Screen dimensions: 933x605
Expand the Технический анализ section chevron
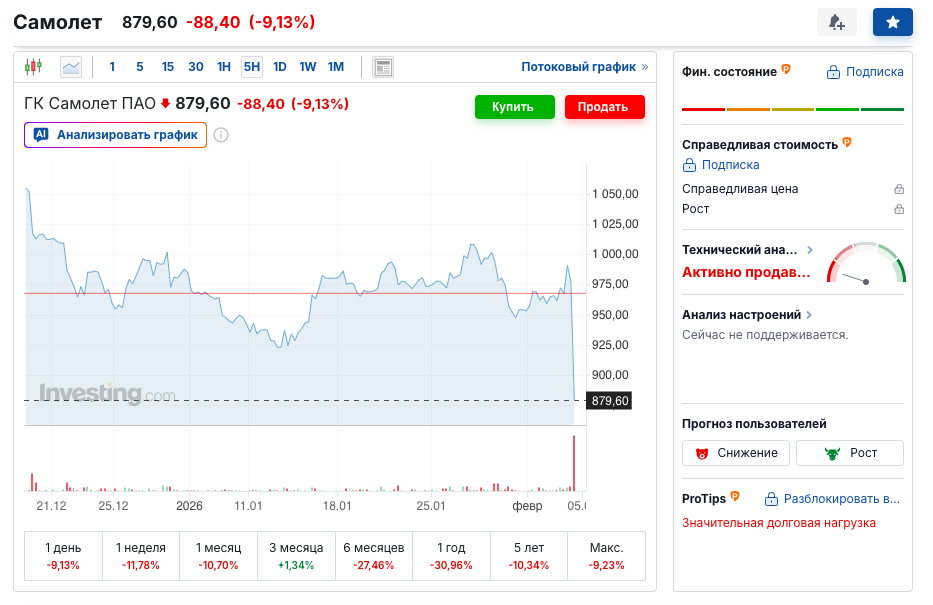(x=810, y=250)
